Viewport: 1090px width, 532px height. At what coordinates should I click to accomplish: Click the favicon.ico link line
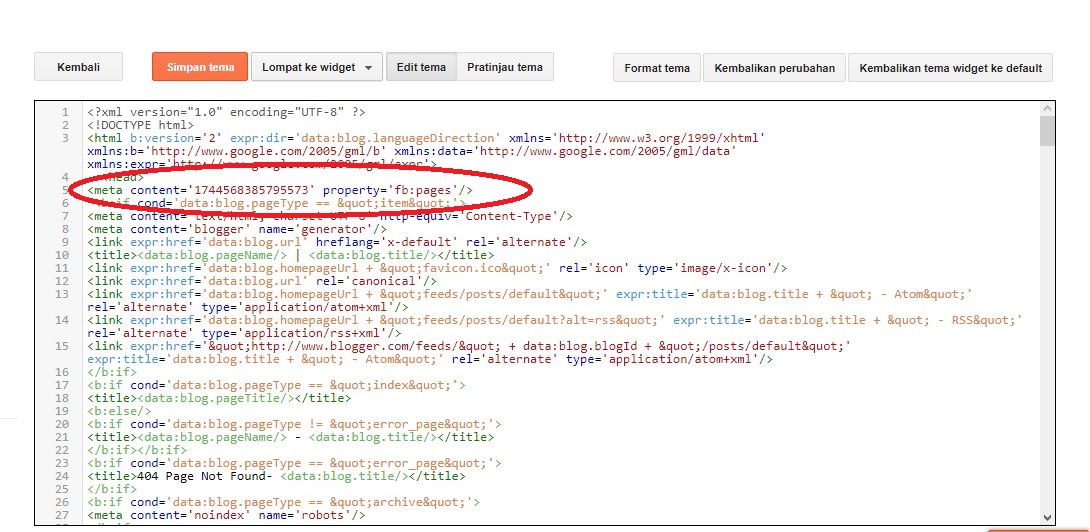click(x=437, y=268)
